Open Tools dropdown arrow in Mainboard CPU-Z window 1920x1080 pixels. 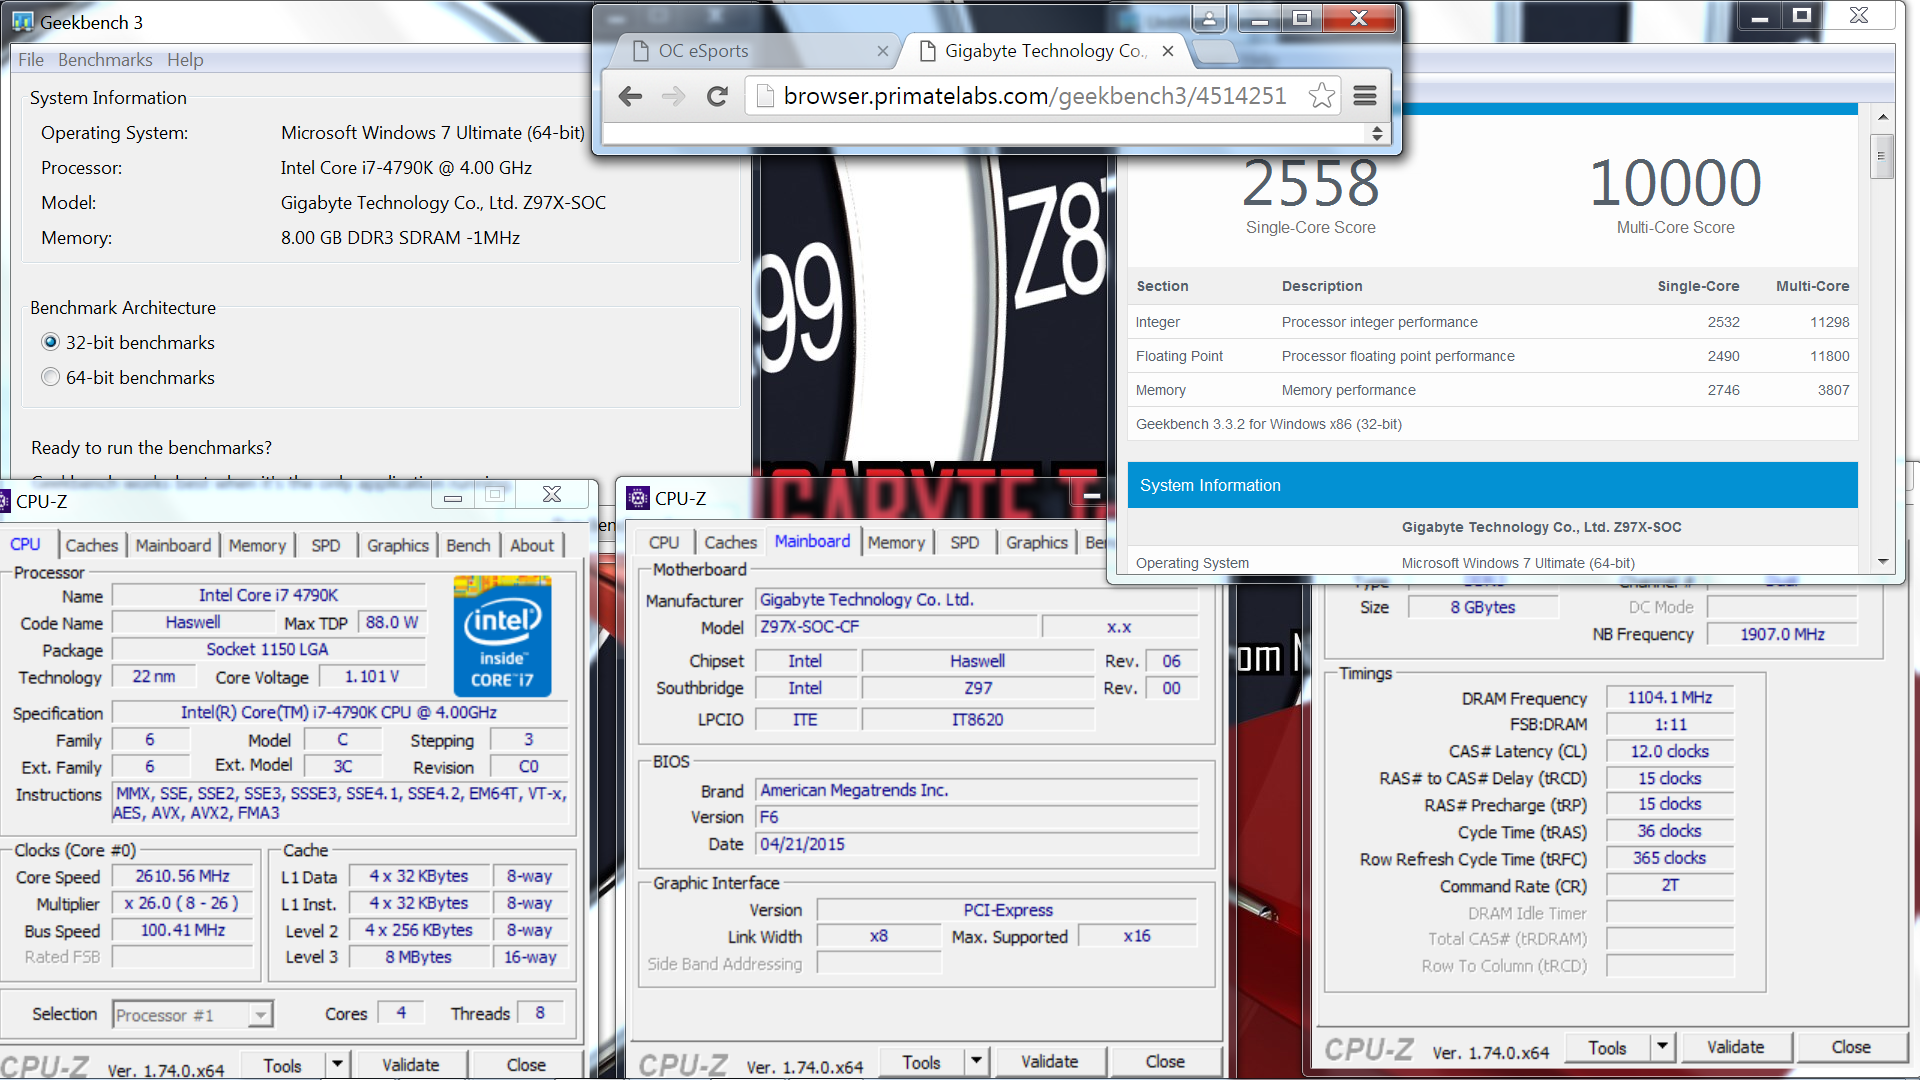point(976,1061)
